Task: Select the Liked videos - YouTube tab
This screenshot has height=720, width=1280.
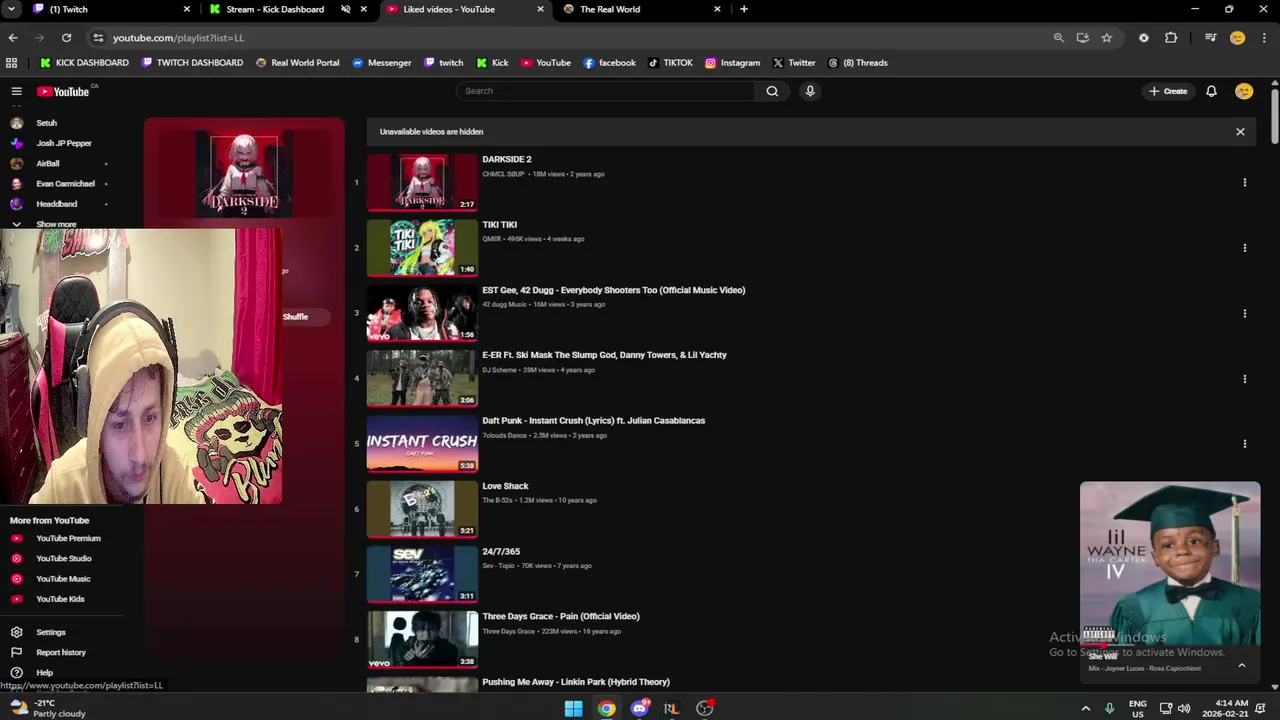Action: click(464, 9)
